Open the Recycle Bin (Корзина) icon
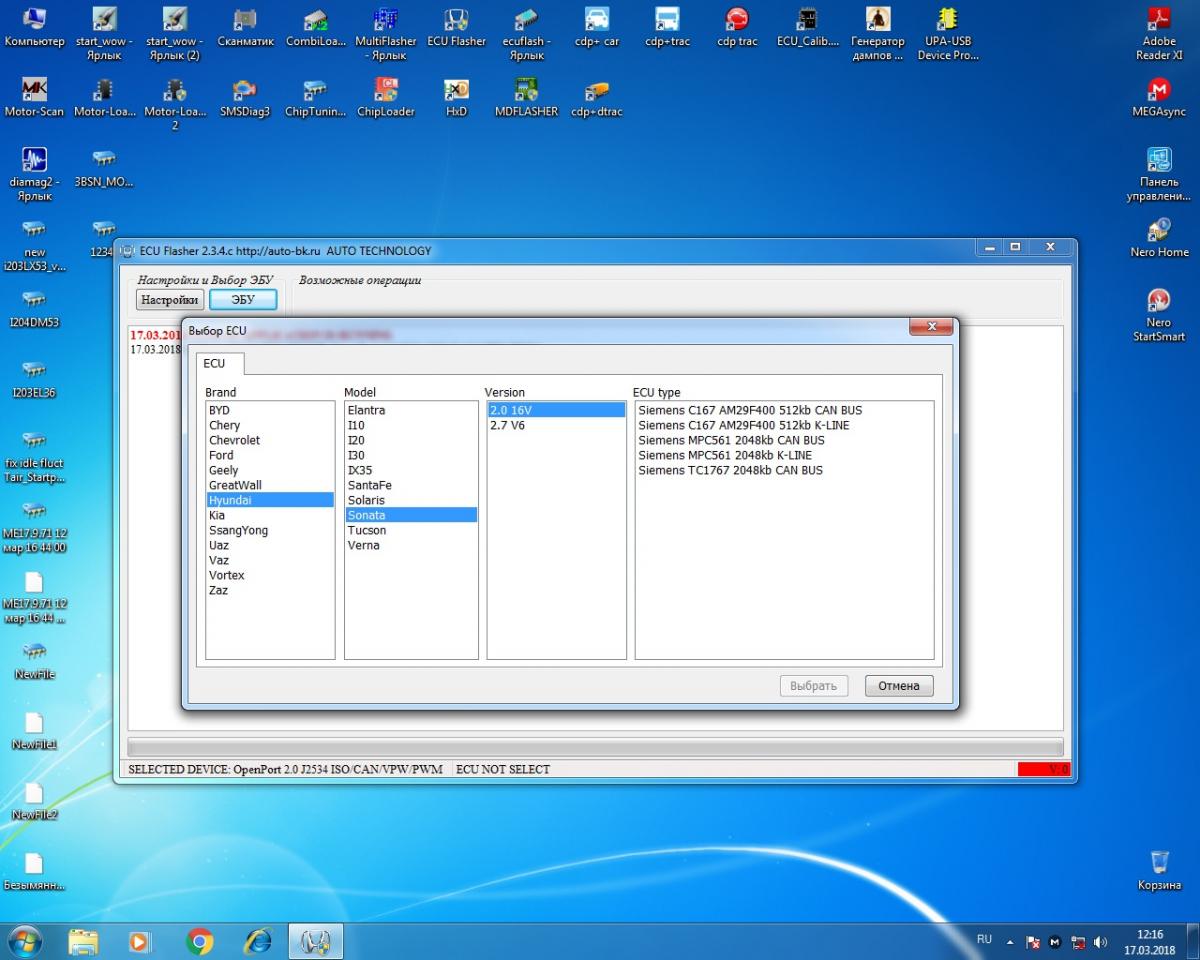Viewport: 1200px width, 960px height. click(1159, 864)
